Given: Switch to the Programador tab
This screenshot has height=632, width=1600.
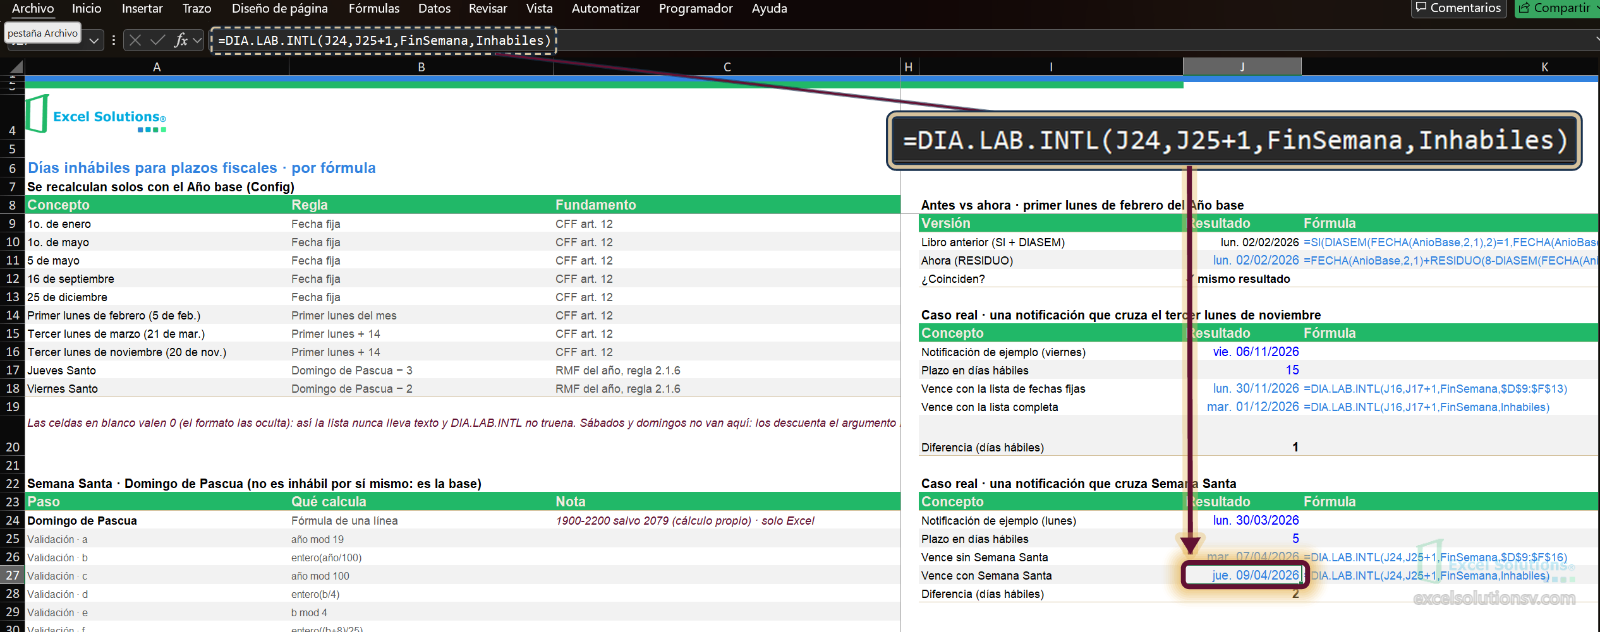Looking at the screenshot, I should [x=696, y=8].
